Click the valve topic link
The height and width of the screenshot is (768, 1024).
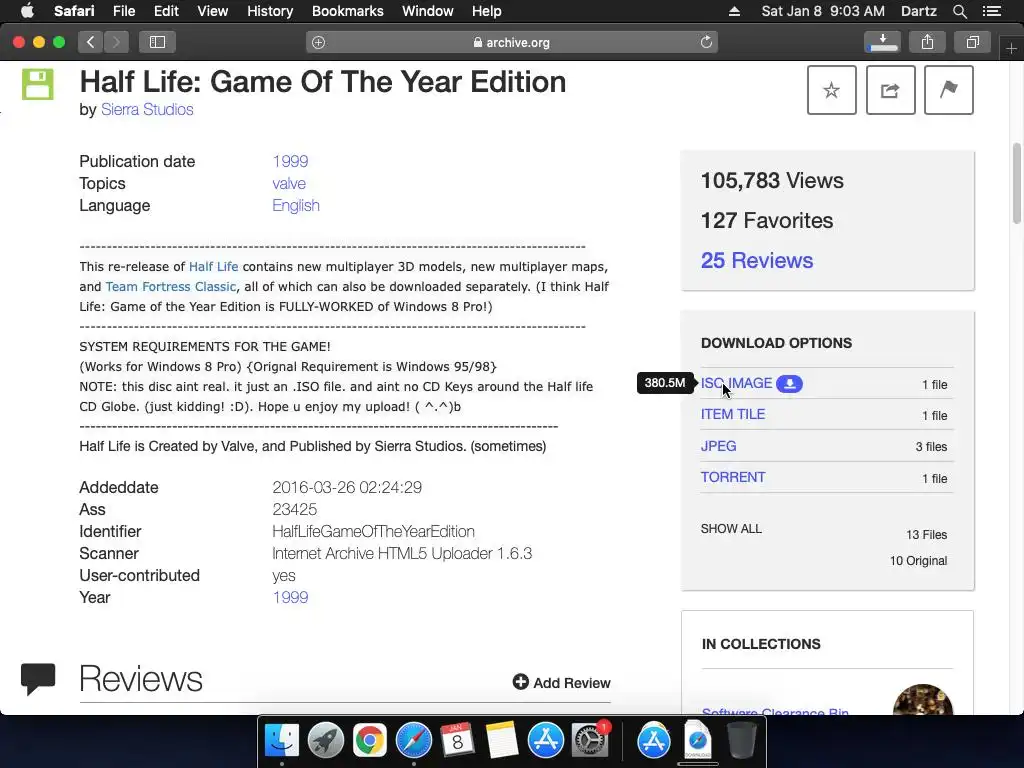[289, 184]
